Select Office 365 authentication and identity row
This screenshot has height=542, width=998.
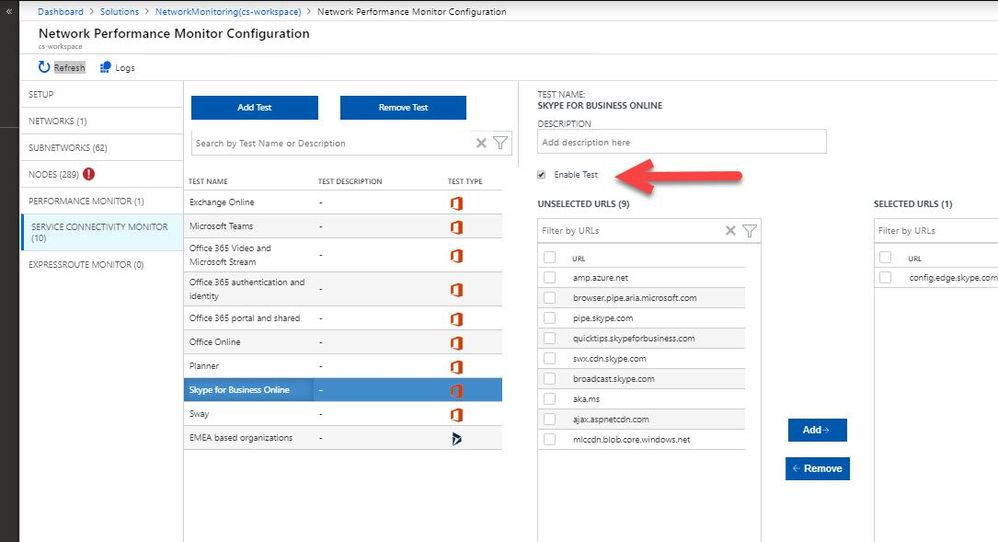coord(343,289)
